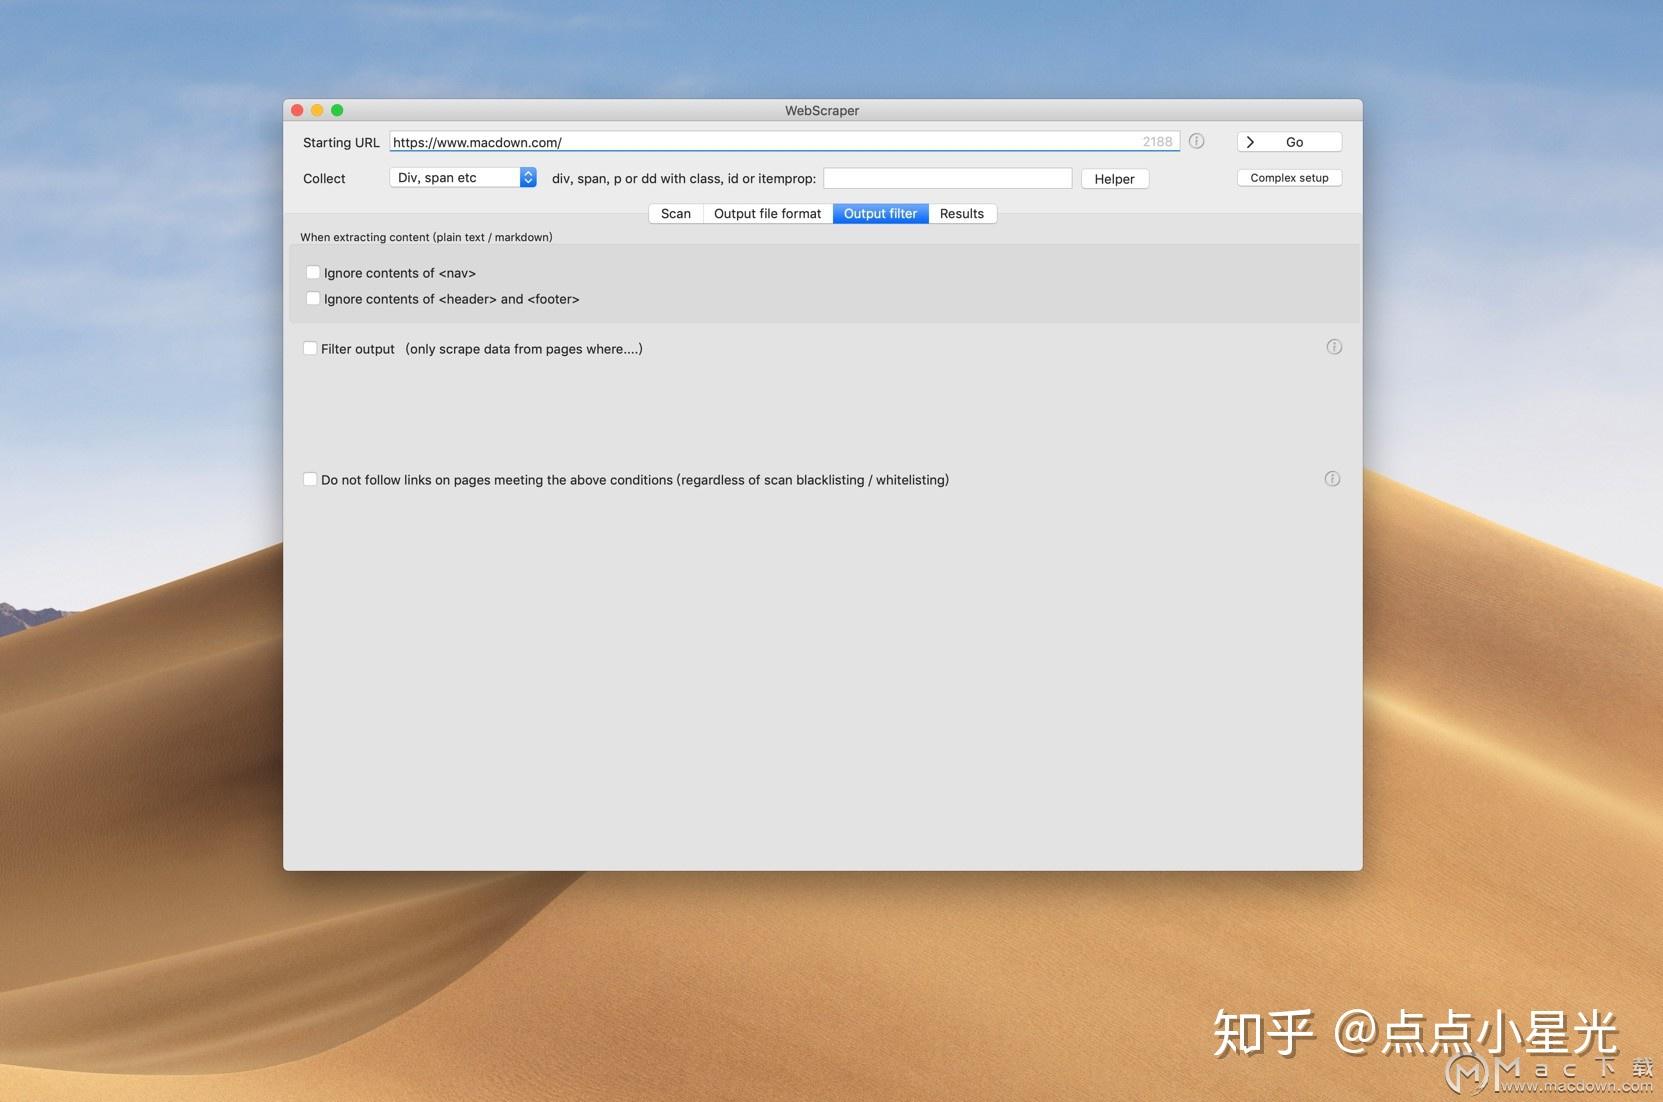This screenshot has width=1663, height=1102.
Task: Click the Go button
Action: tap(1289, 142)
